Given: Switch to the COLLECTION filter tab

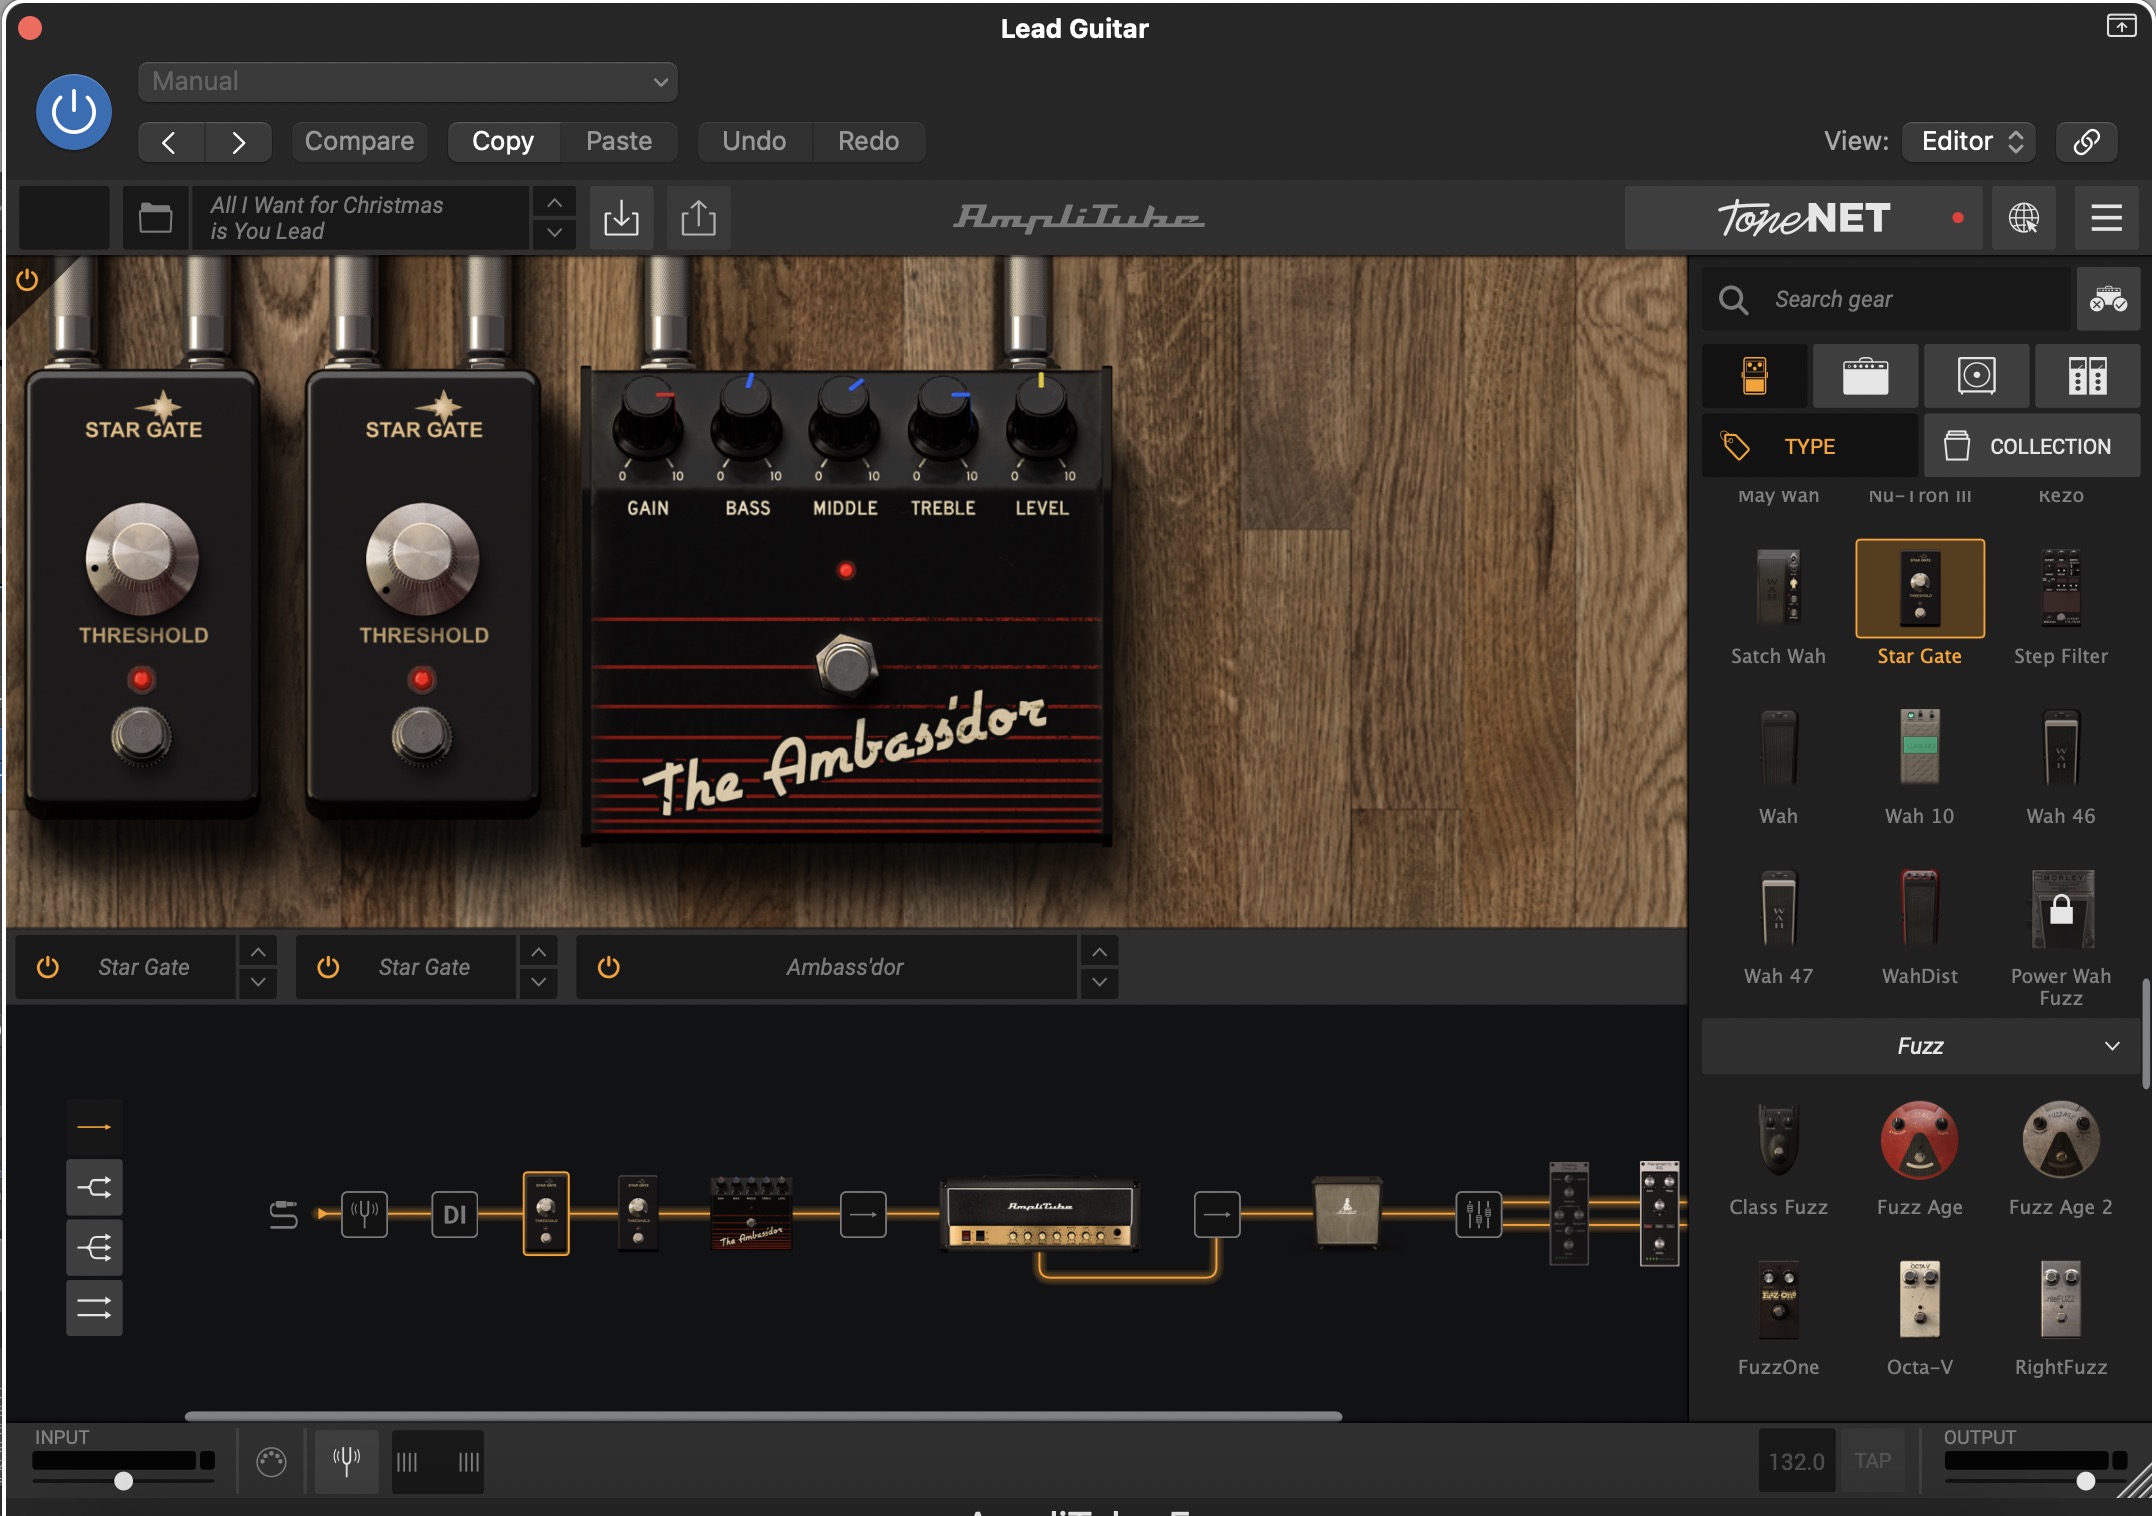Looking at the screenshot, I should pos(2032,446).
